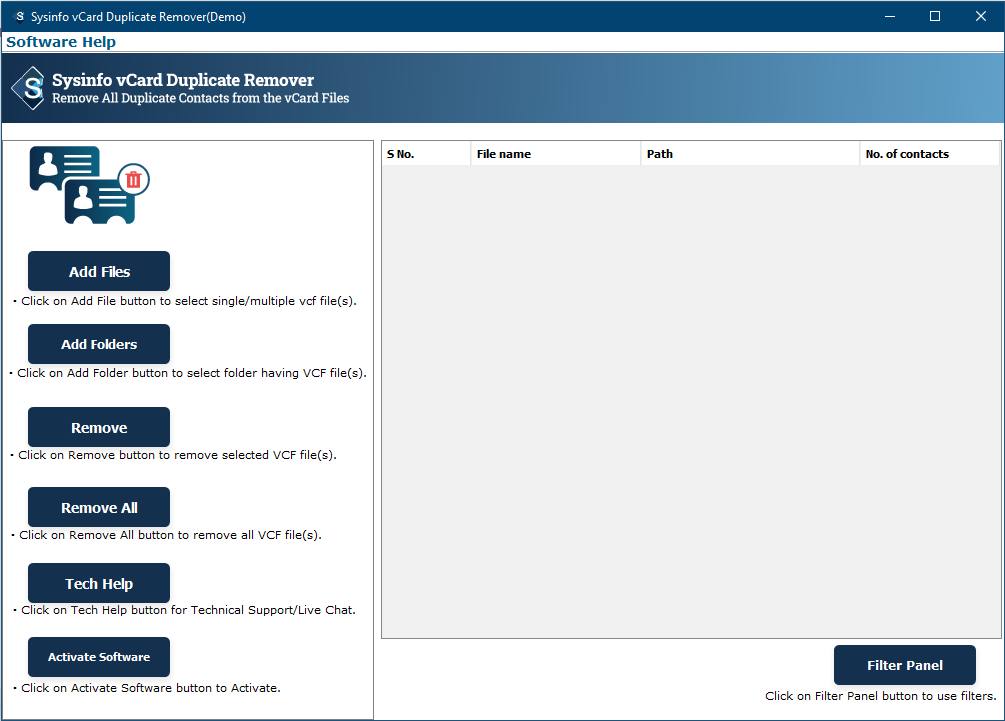The image size is (1005, 721).
Task: Click the vCard contacts delete illustration
Action: (x=89, y=185)
